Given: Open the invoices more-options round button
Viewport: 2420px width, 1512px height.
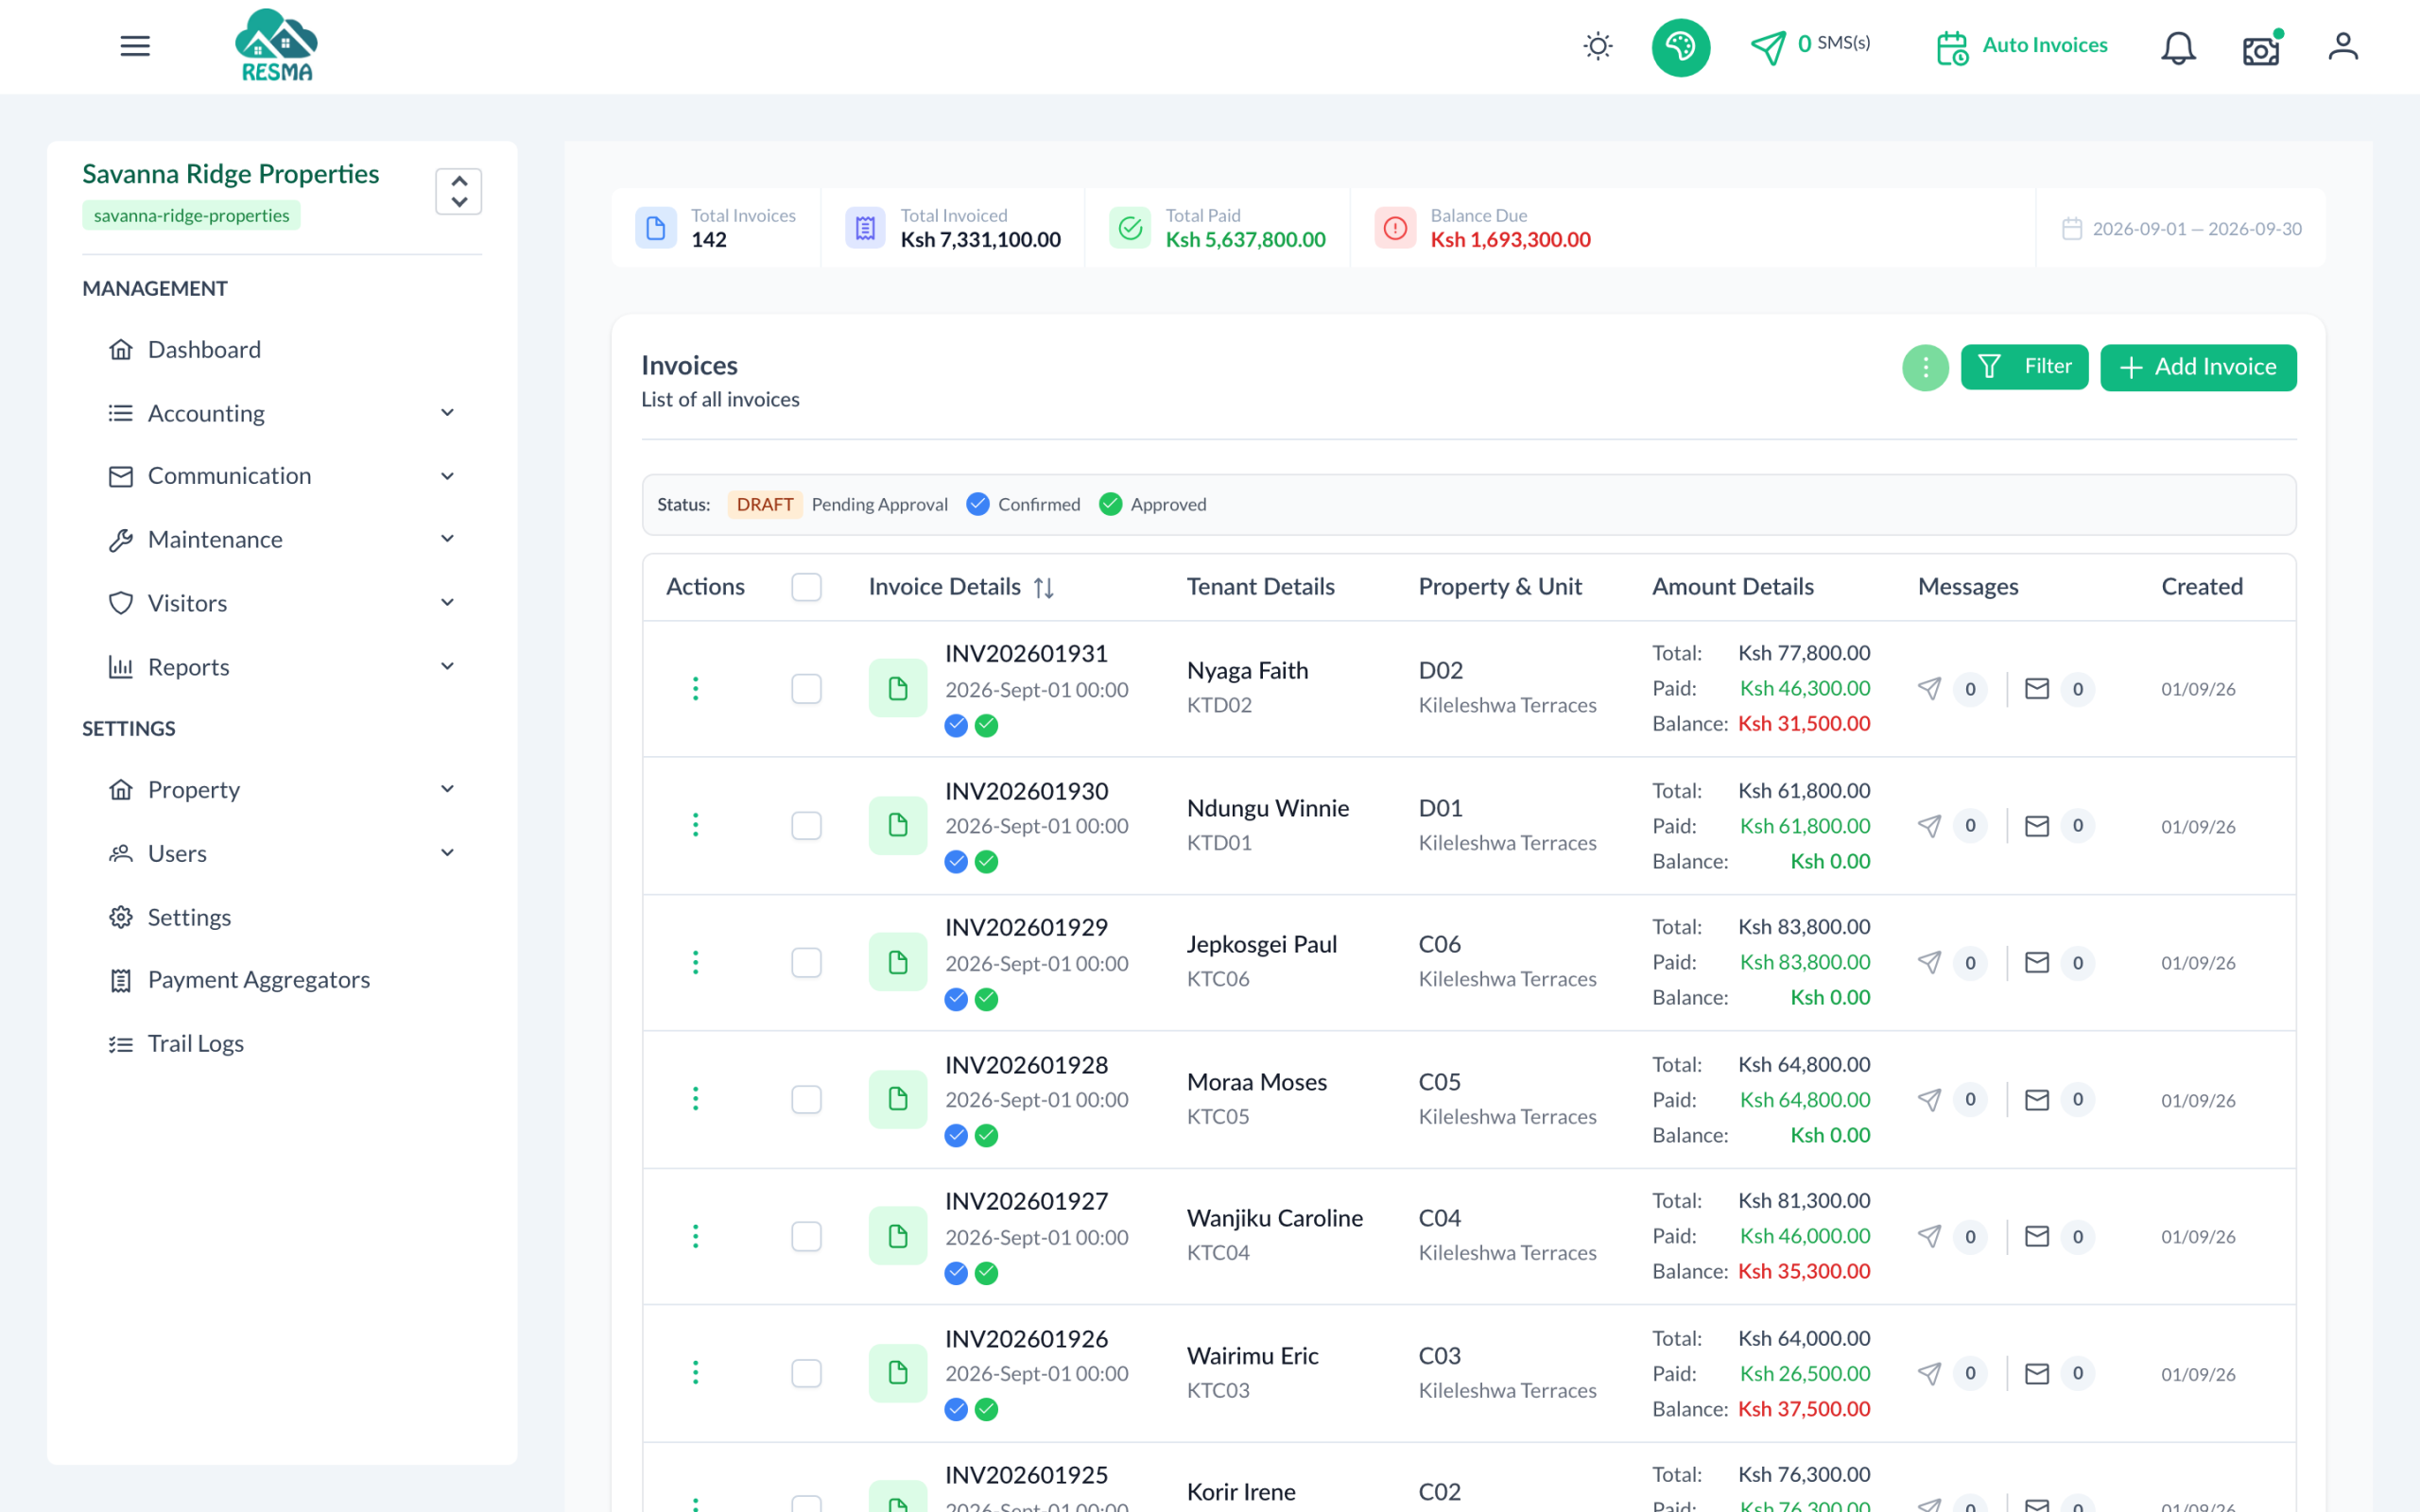Looking at the screenshot, I should coord(1925,368).
